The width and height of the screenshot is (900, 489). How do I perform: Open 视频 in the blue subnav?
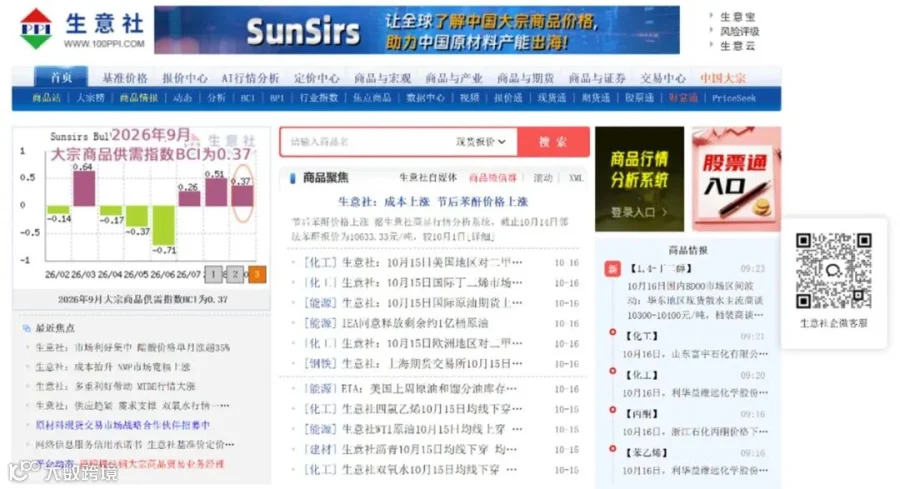pos(470,98)
